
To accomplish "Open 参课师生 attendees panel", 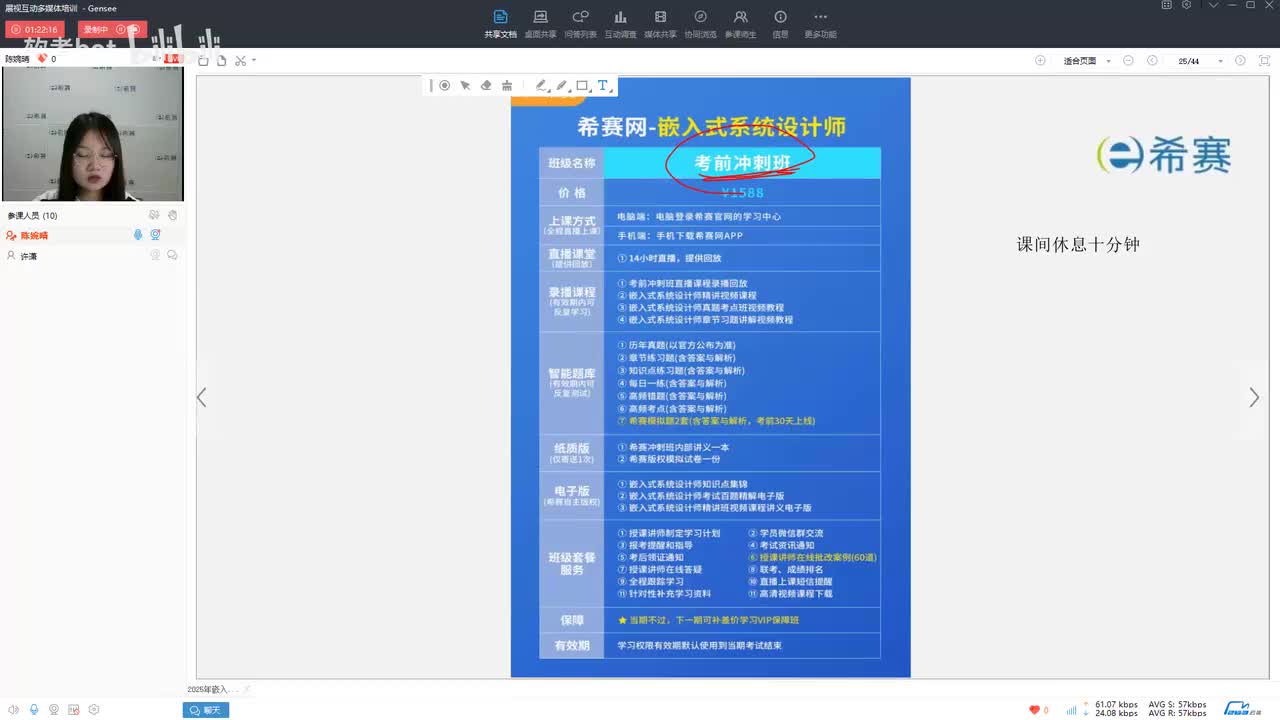I will coord(740,24).
